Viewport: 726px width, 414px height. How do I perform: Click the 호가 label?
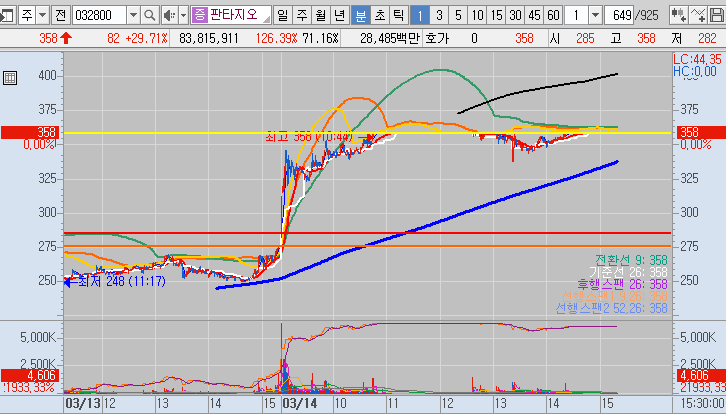pyautogui.click(x=437, y=38)
